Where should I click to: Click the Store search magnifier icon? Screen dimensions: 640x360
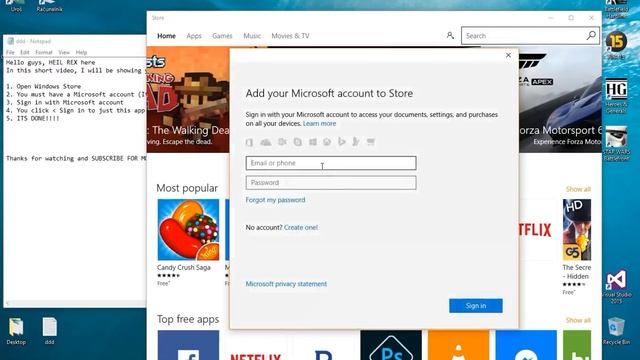point(591,36)
